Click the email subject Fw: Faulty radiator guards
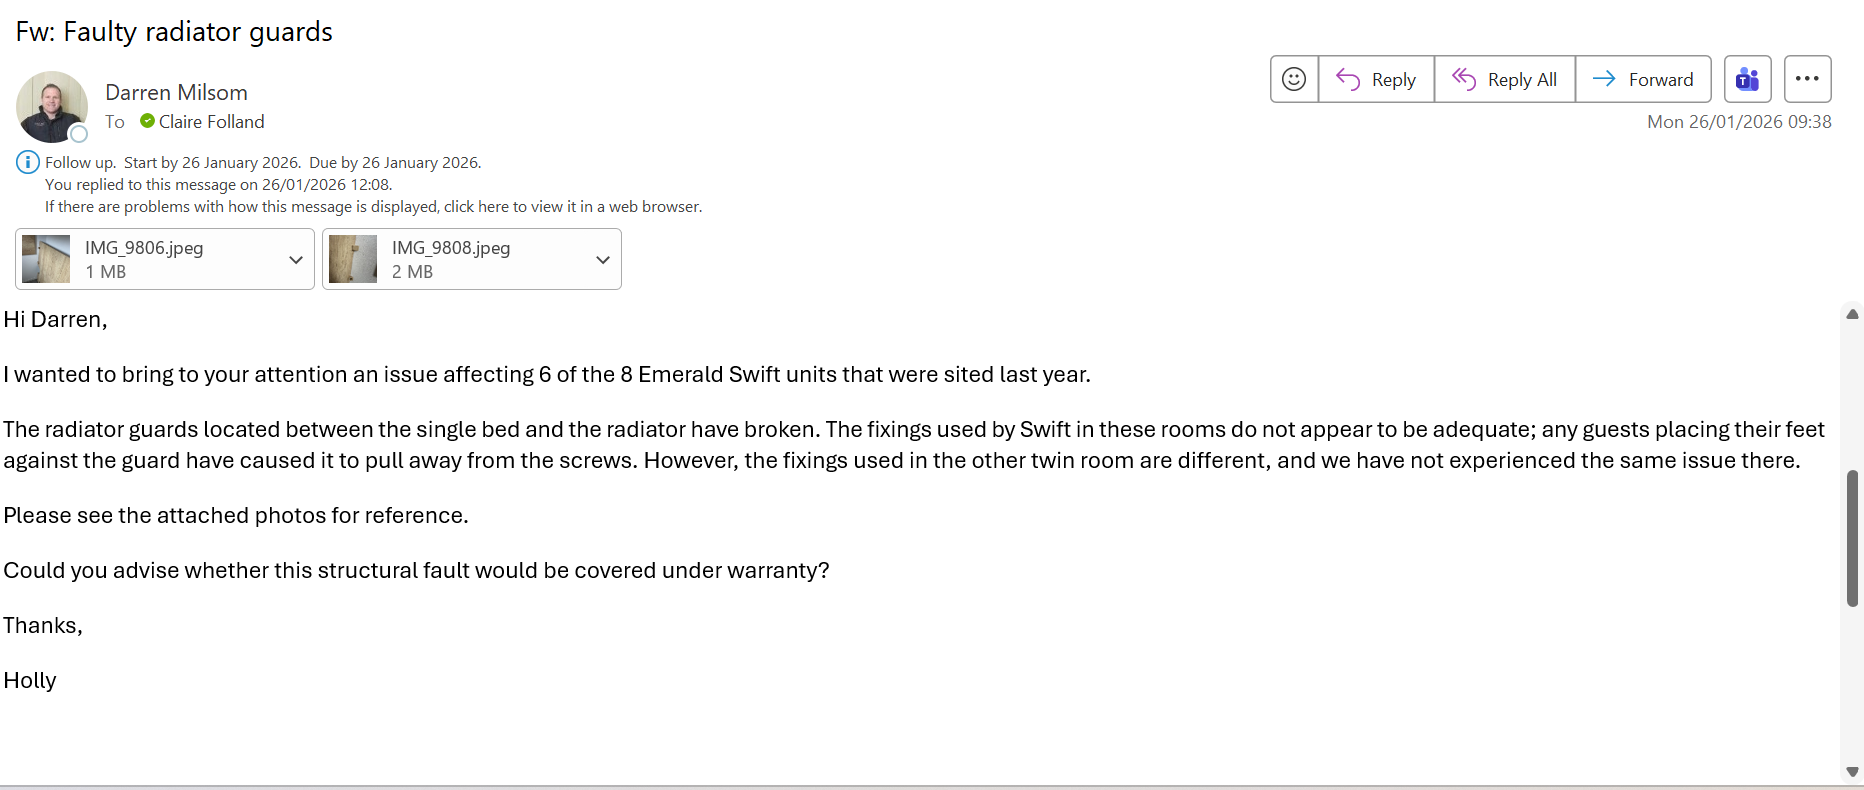The width and height of the screenshot is (1864, 790). tap(174, 32)
